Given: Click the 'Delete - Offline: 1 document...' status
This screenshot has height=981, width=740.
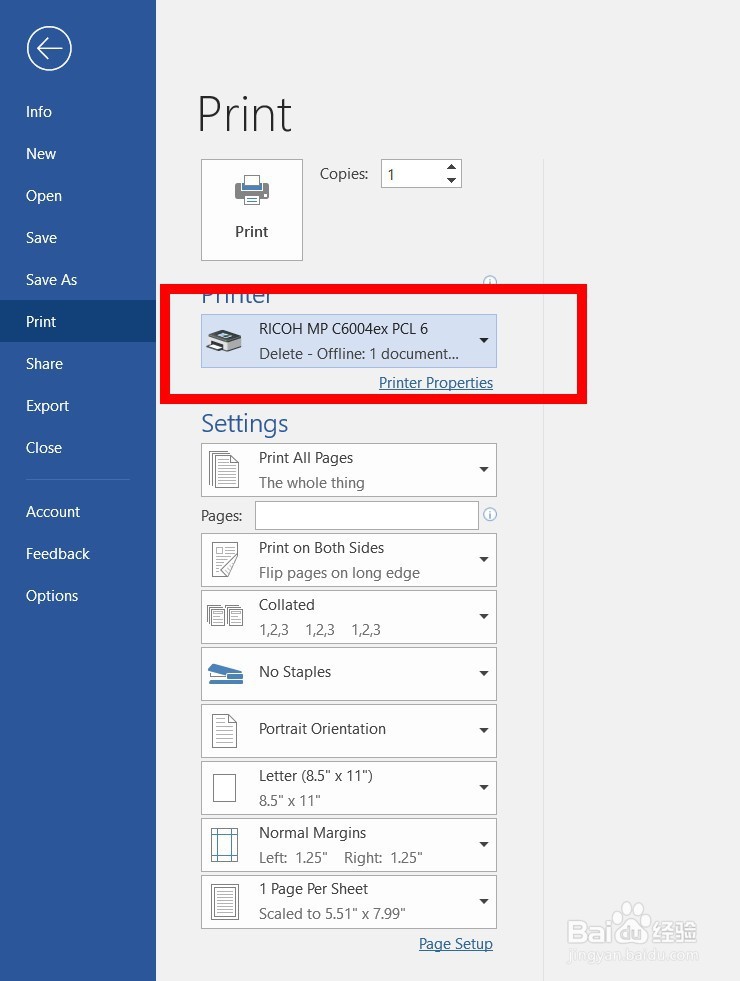Looking at the screenshot, I should click(x=359, y=353).
